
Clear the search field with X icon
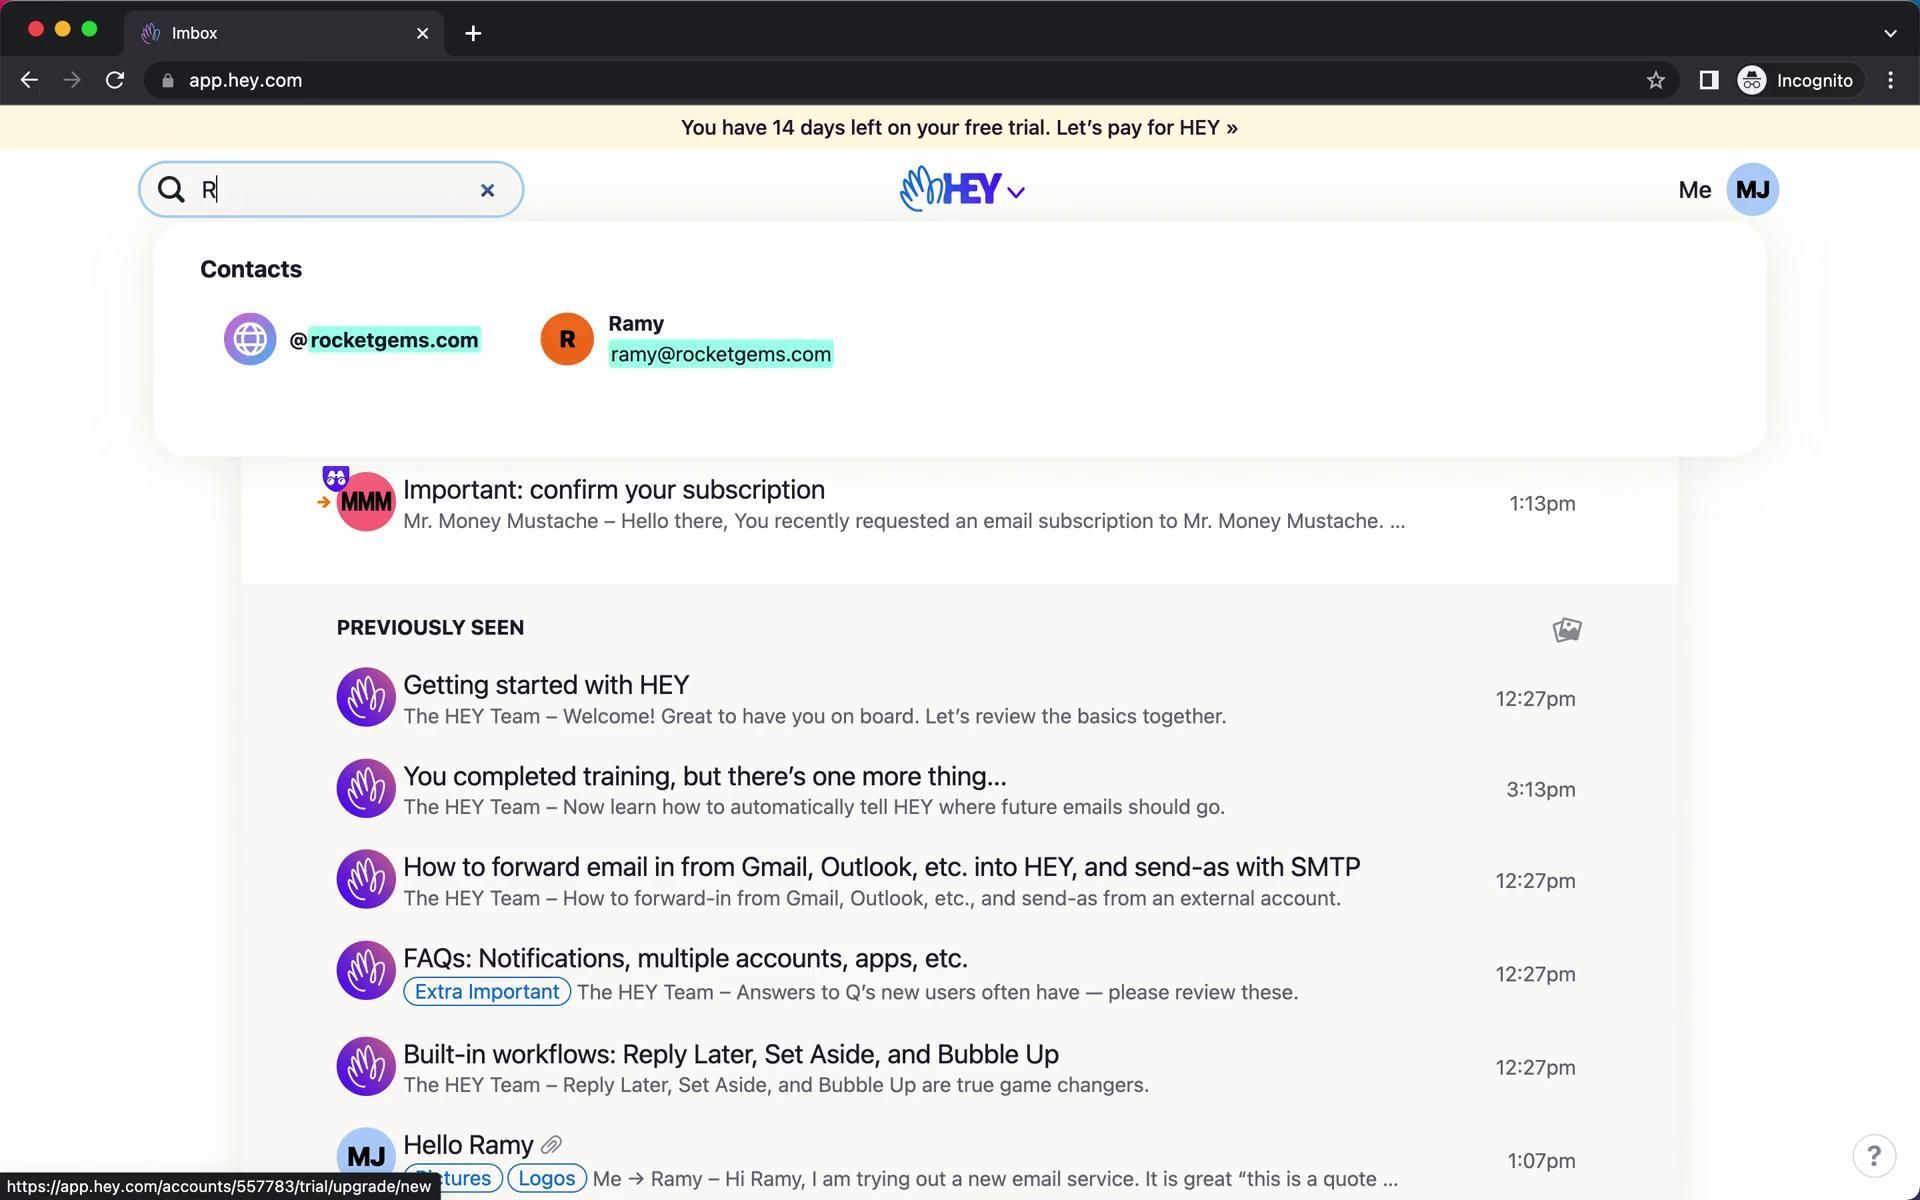coord(487,190)
